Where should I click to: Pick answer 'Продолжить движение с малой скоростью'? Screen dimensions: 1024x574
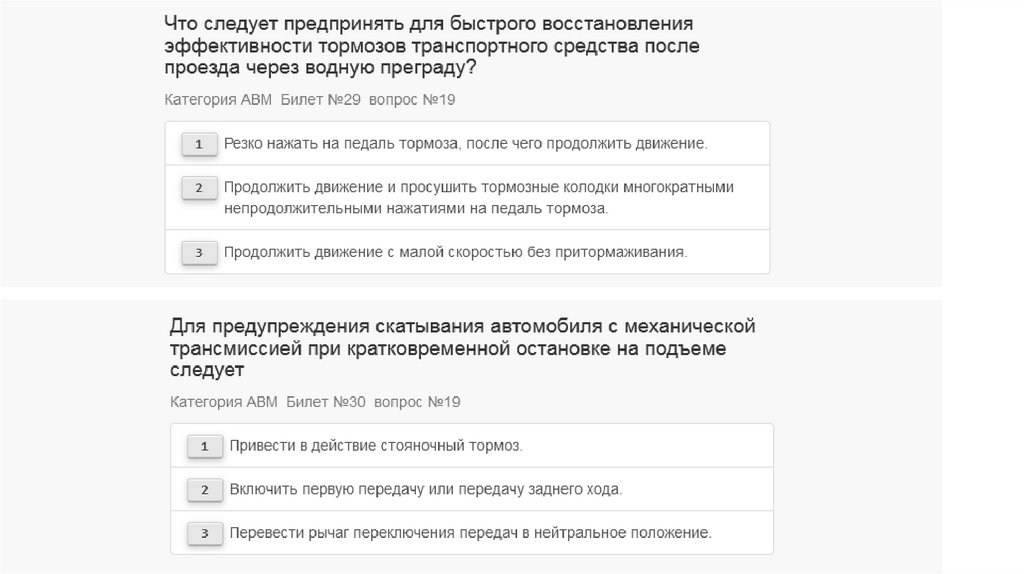455,252
